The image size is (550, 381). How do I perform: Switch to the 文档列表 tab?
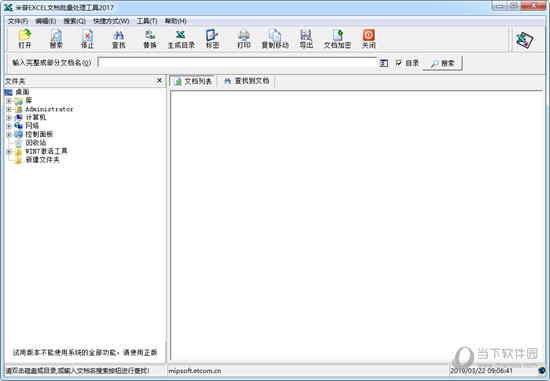tap(193, 81)
